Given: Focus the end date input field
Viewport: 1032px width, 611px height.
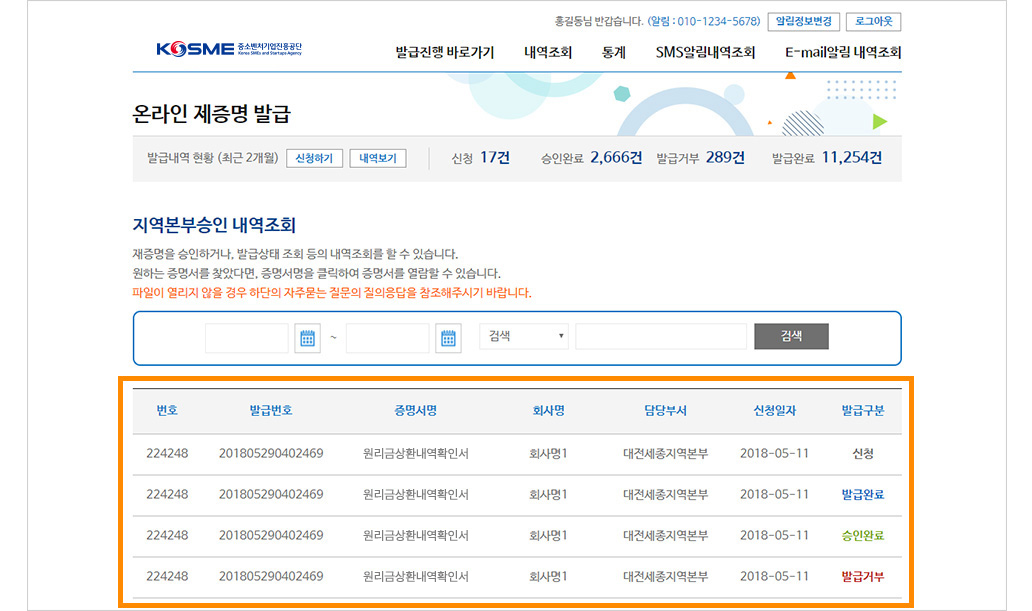Looking at the screenshot, I should pyautogui.click(x=388, y=338).
